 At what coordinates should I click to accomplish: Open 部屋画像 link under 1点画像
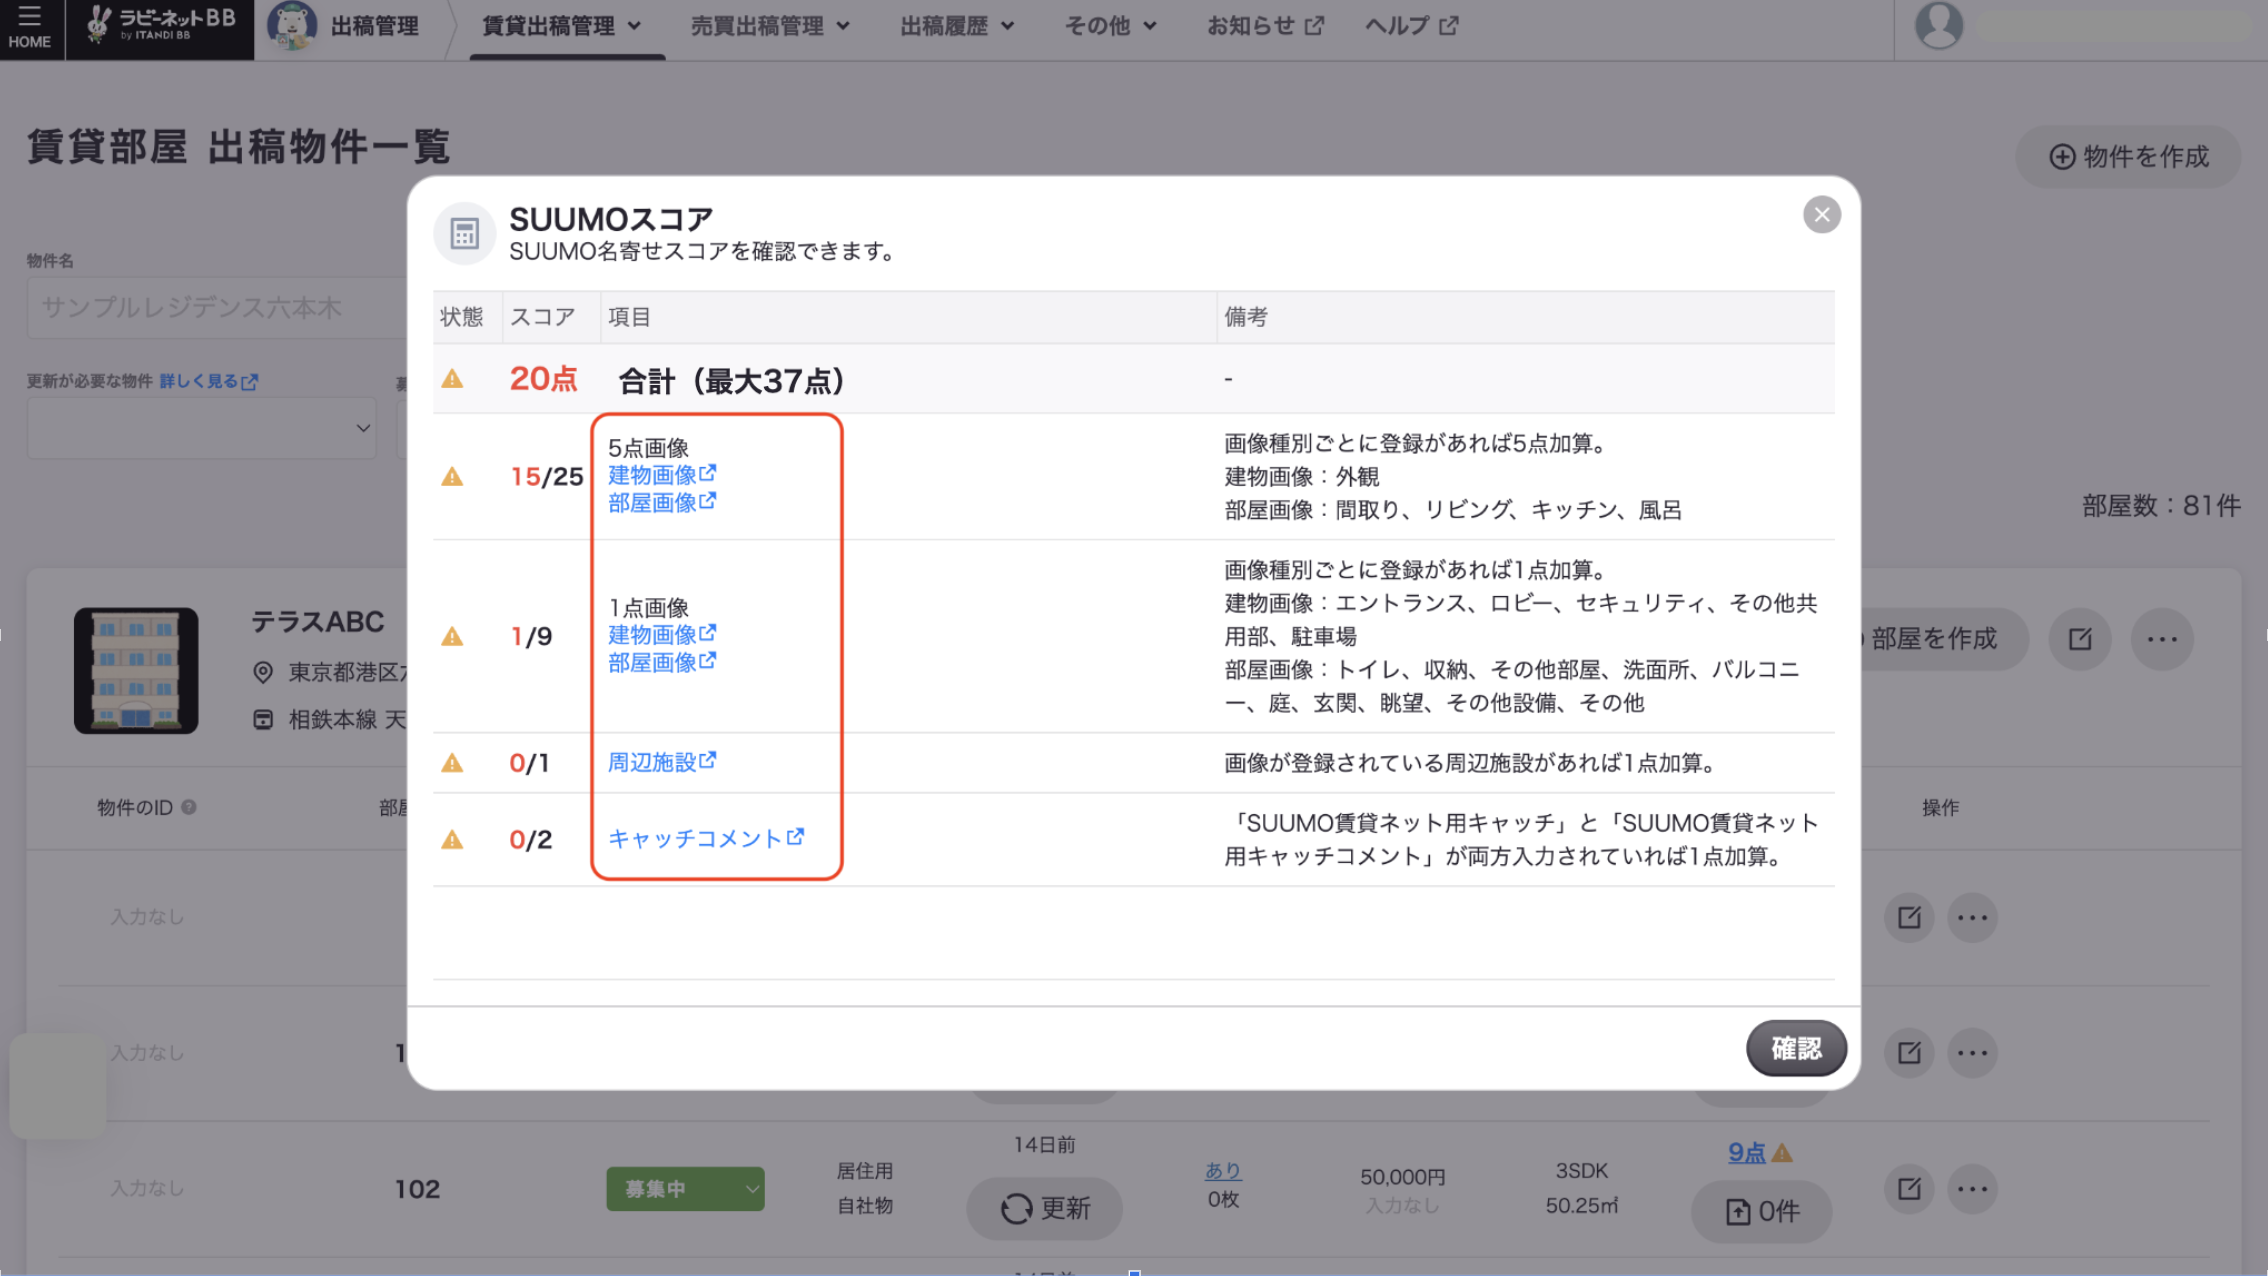pos(662,662)
